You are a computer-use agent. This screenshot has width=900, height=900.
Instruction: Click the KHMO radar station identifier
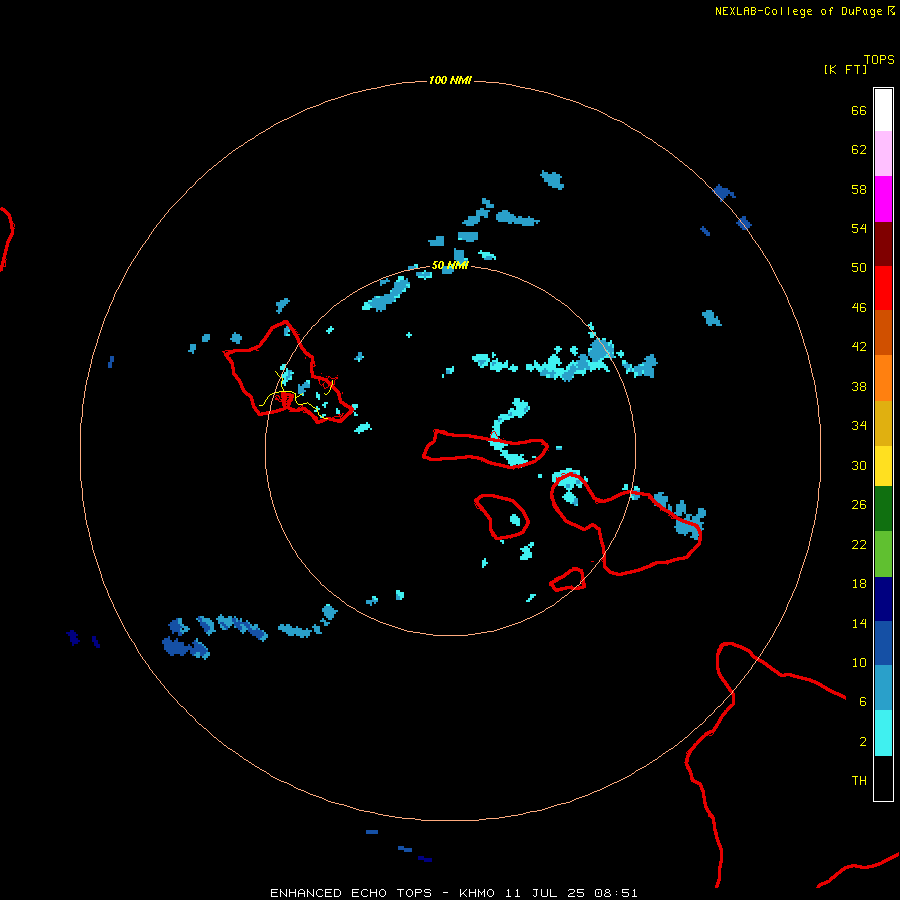476,893
